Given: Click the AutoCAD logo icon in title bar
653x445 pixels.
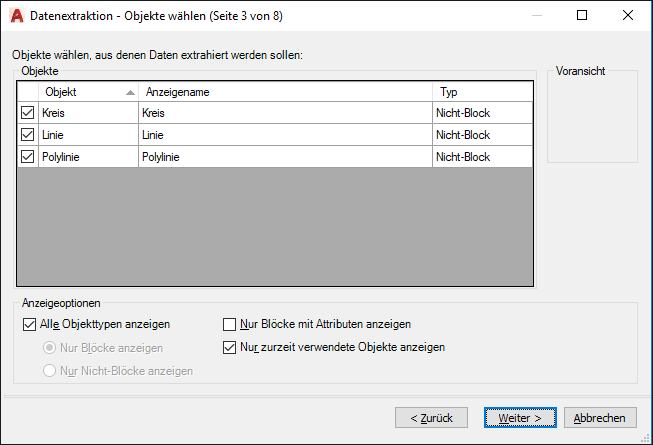Looking at the screenshot, I should click(x=16, y=16).
